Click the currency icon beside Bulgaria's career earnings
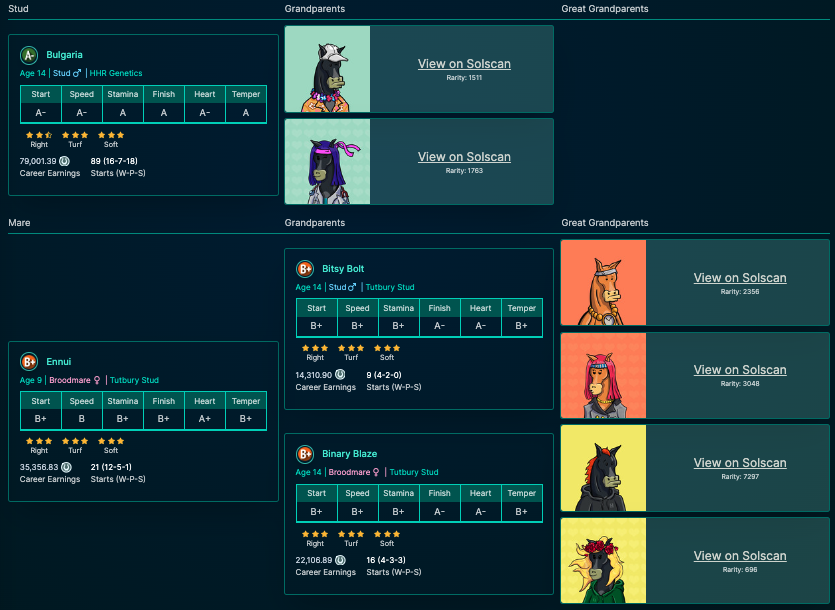Viewport: 835px width, 610px height. pyautogui.click(x=65, y=161)
